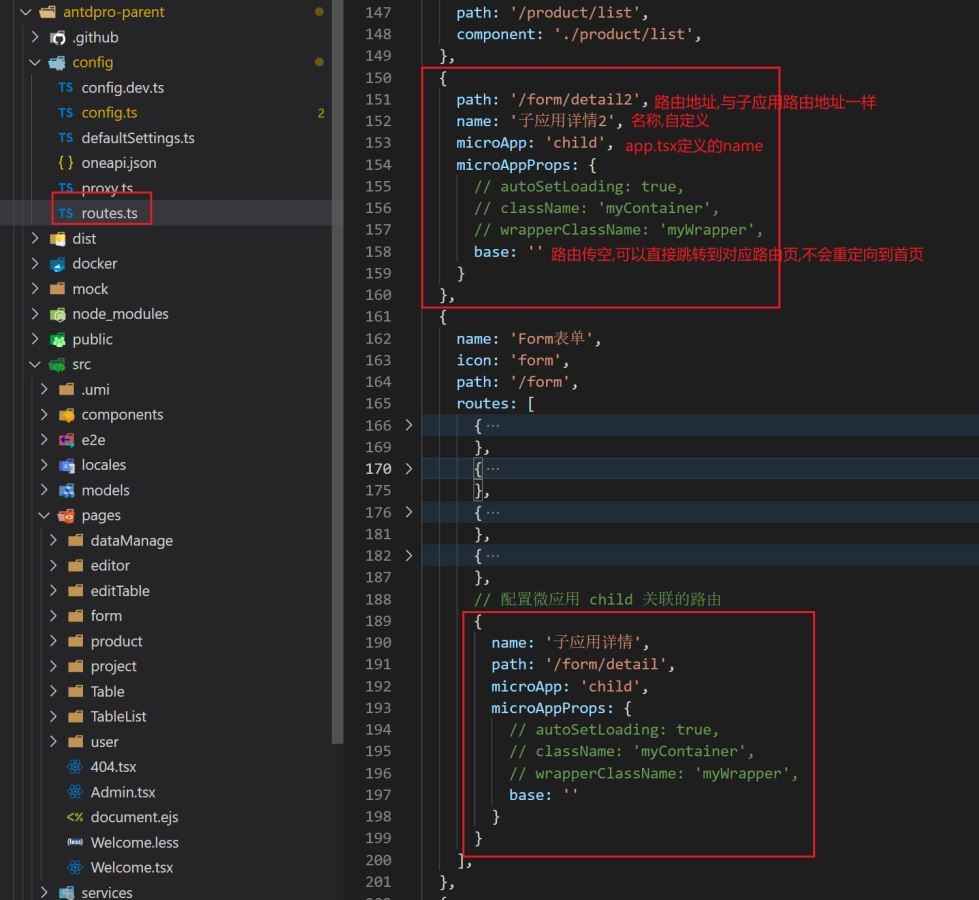This screenshot has height=900, width=979.
Task: Open the editTable folder
Action: click(120, 591)
